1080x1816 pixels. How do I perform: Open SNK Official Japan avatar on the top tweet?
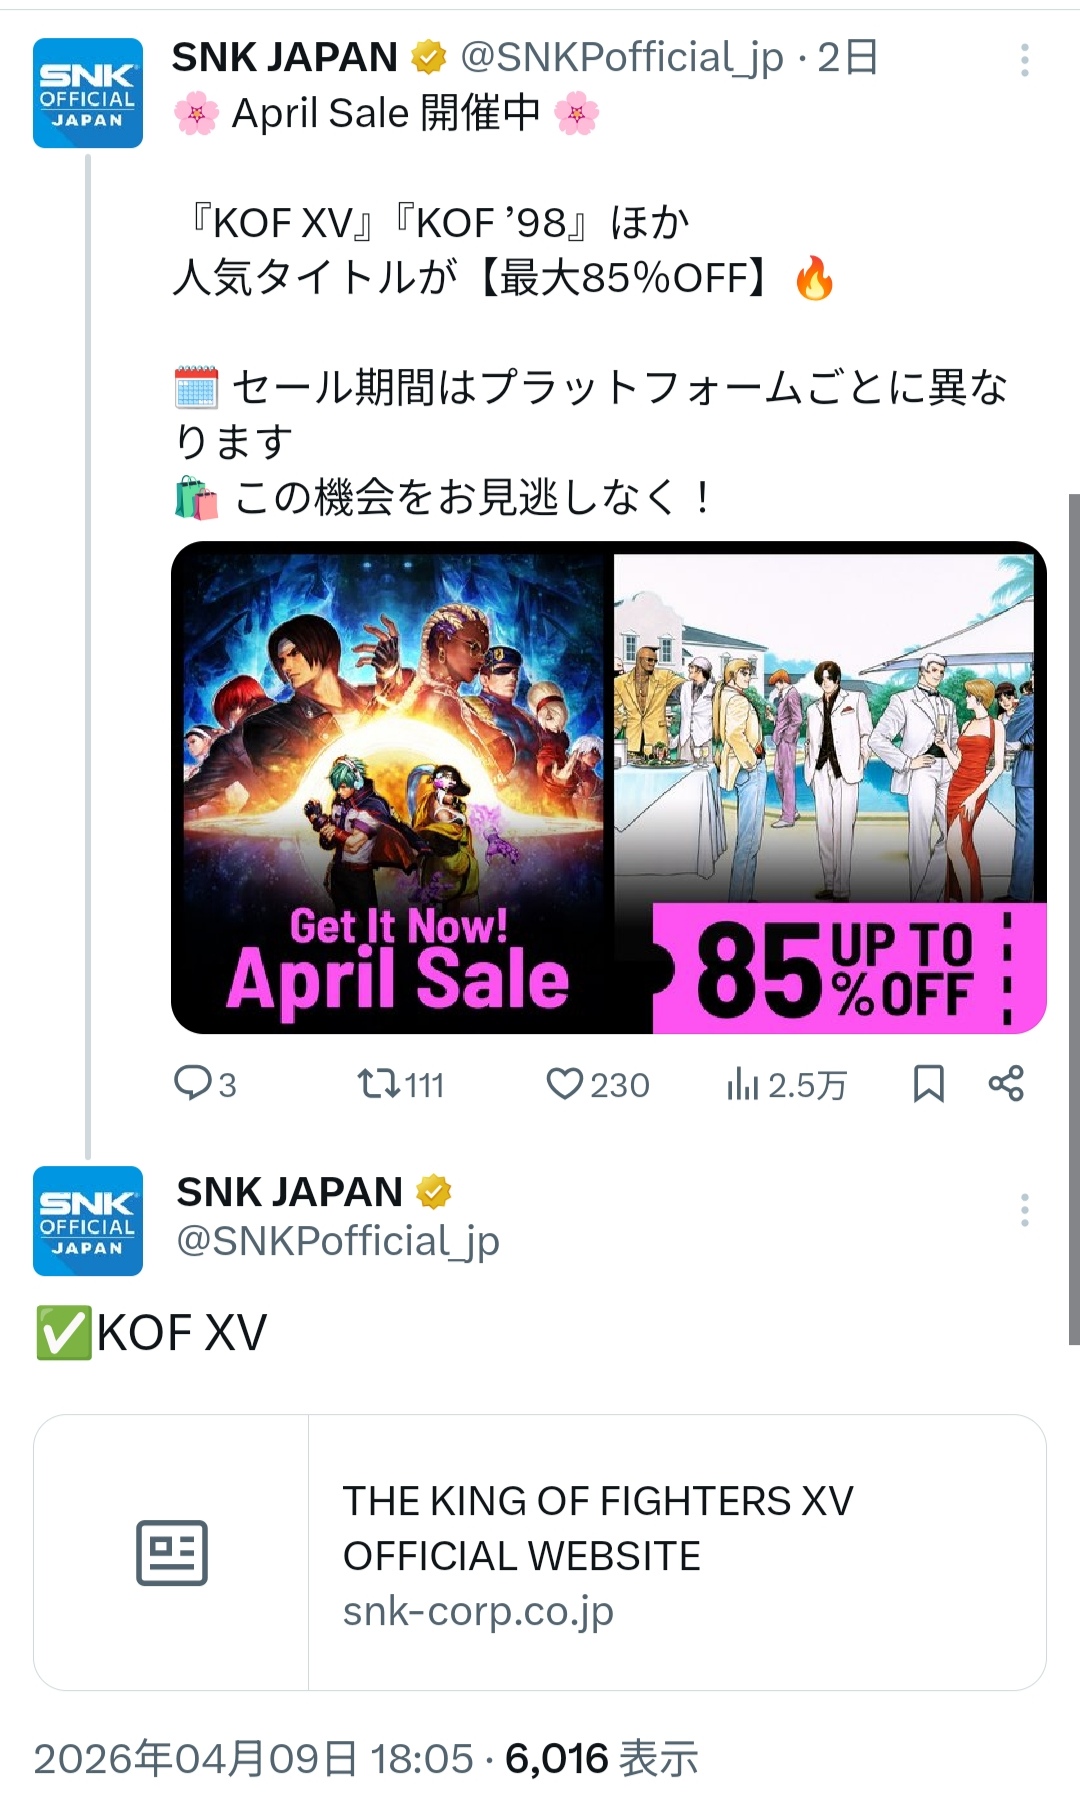88,93
